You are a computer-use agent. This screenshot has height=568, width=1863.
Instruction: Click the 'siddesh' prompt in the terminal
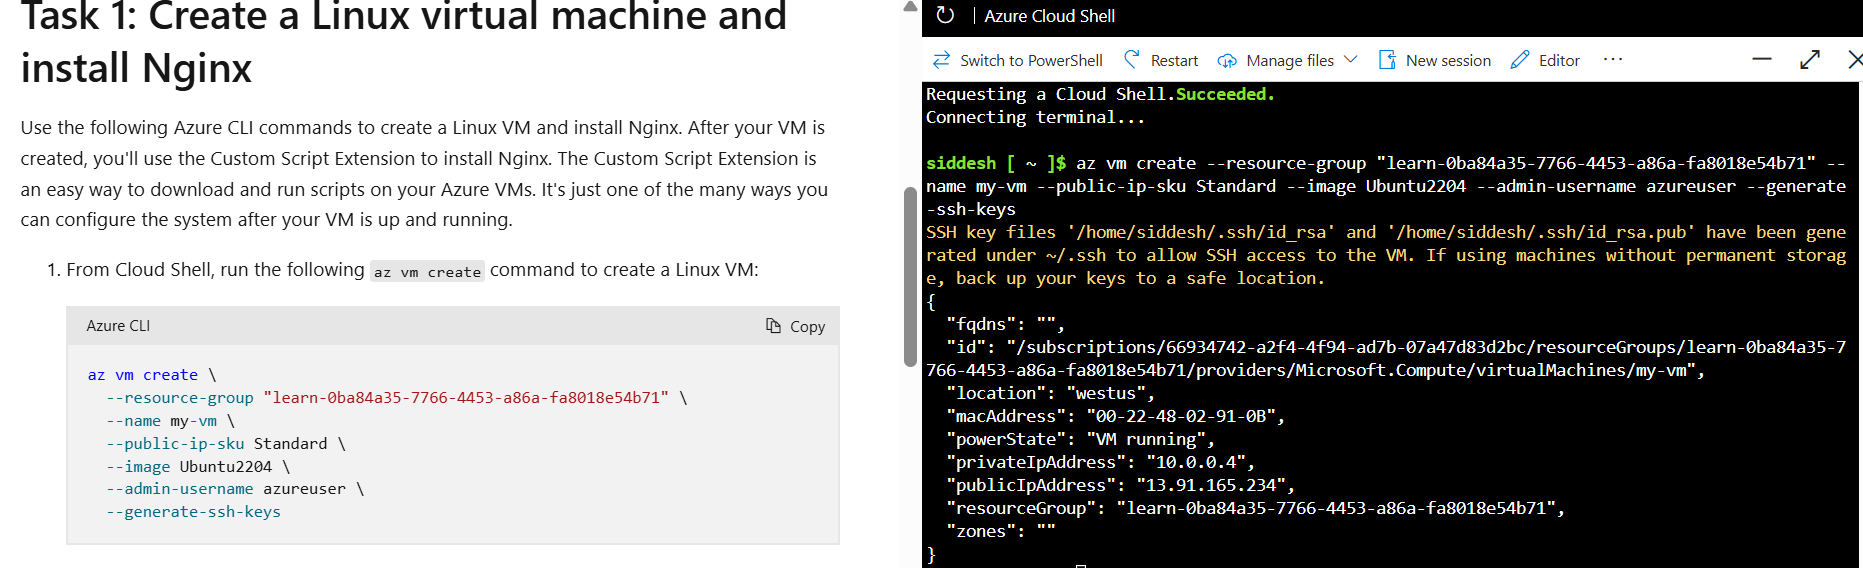(961, 163)
